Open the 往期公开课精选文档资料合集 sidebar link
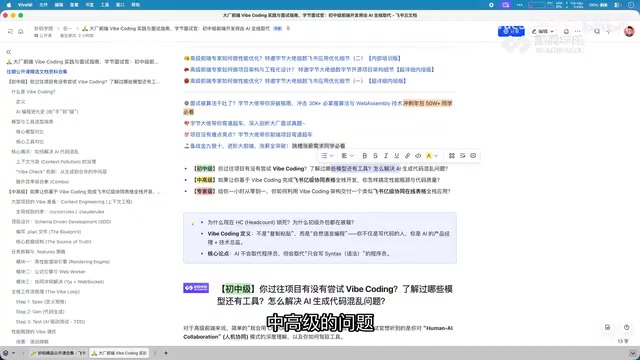This screenshot has width=640, height=360. click(37, 71)
